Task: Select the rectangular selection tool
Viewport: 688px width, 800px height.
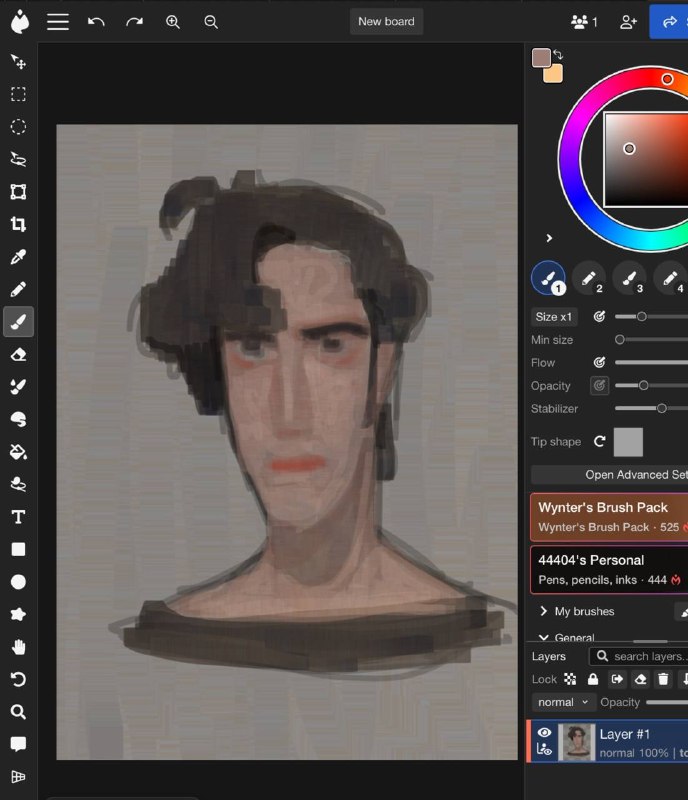Action: click(18, 94)
